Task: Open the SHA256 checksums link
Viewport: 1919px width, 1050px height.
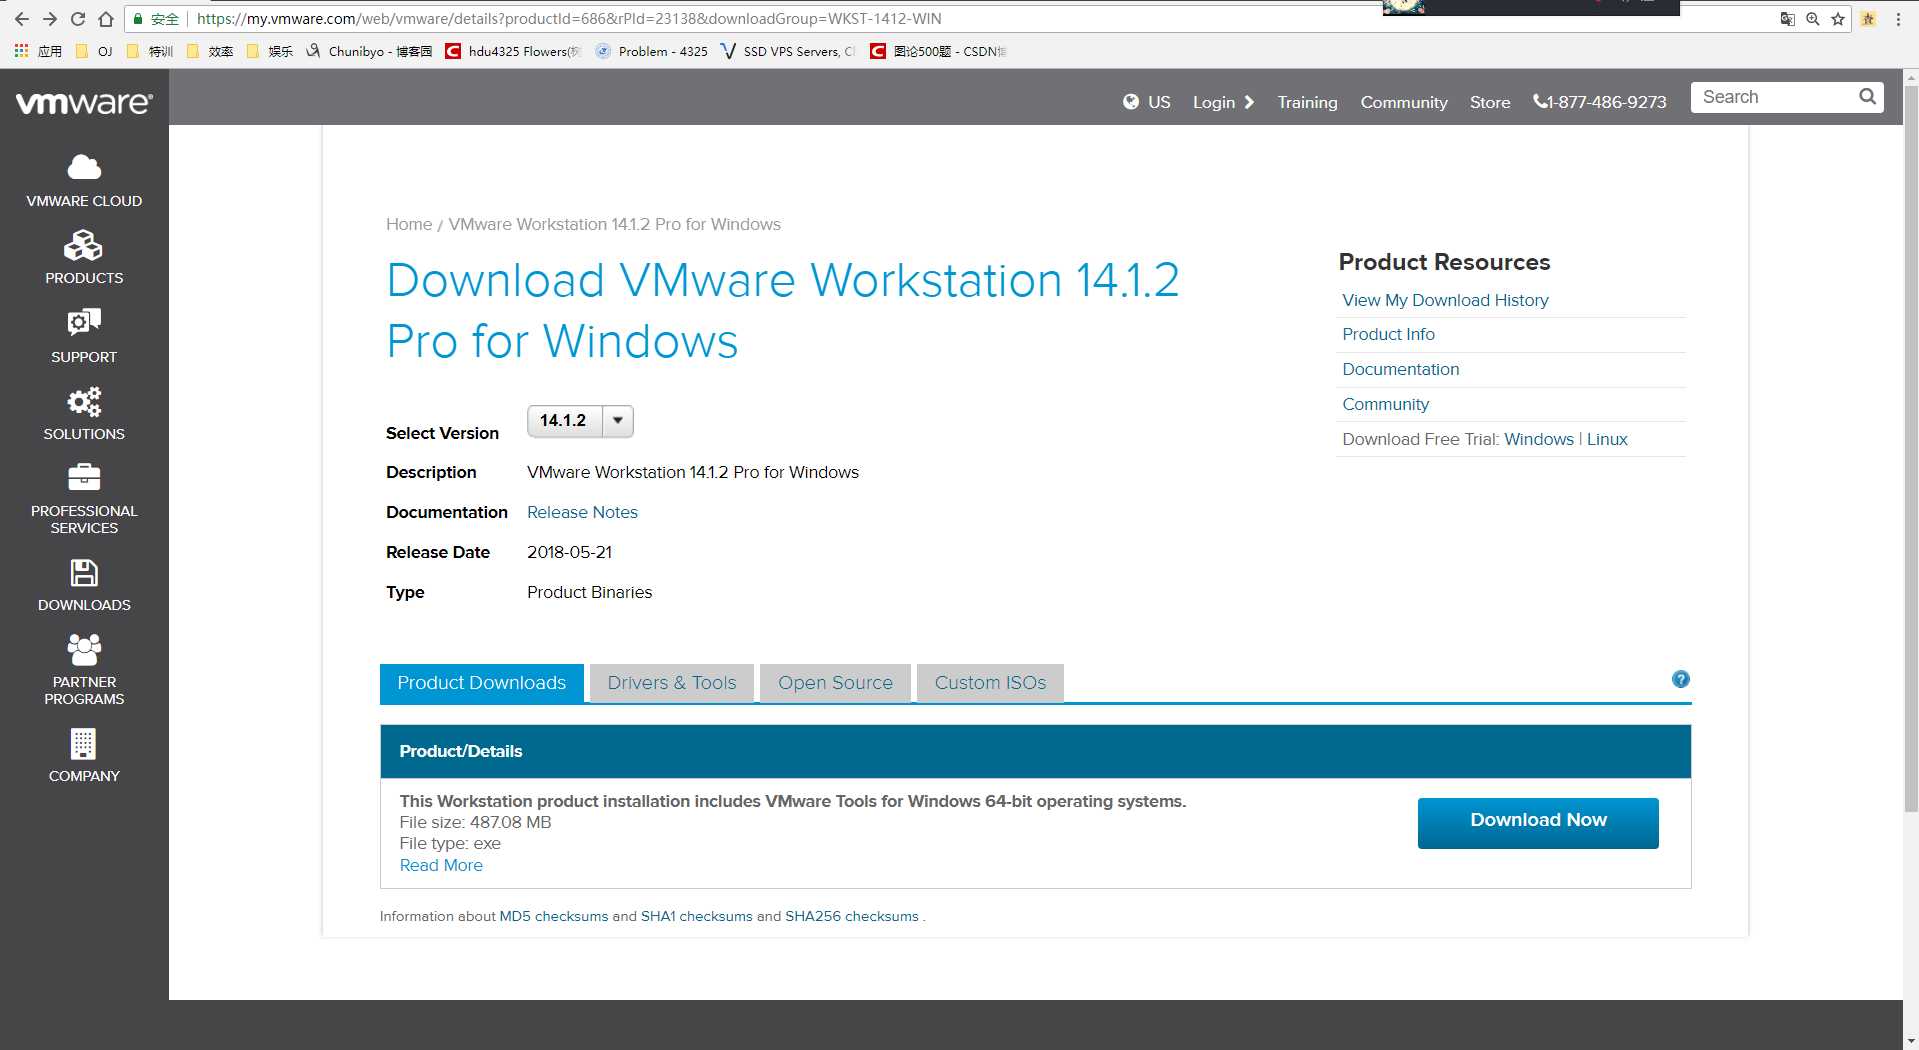Action: 851,916
